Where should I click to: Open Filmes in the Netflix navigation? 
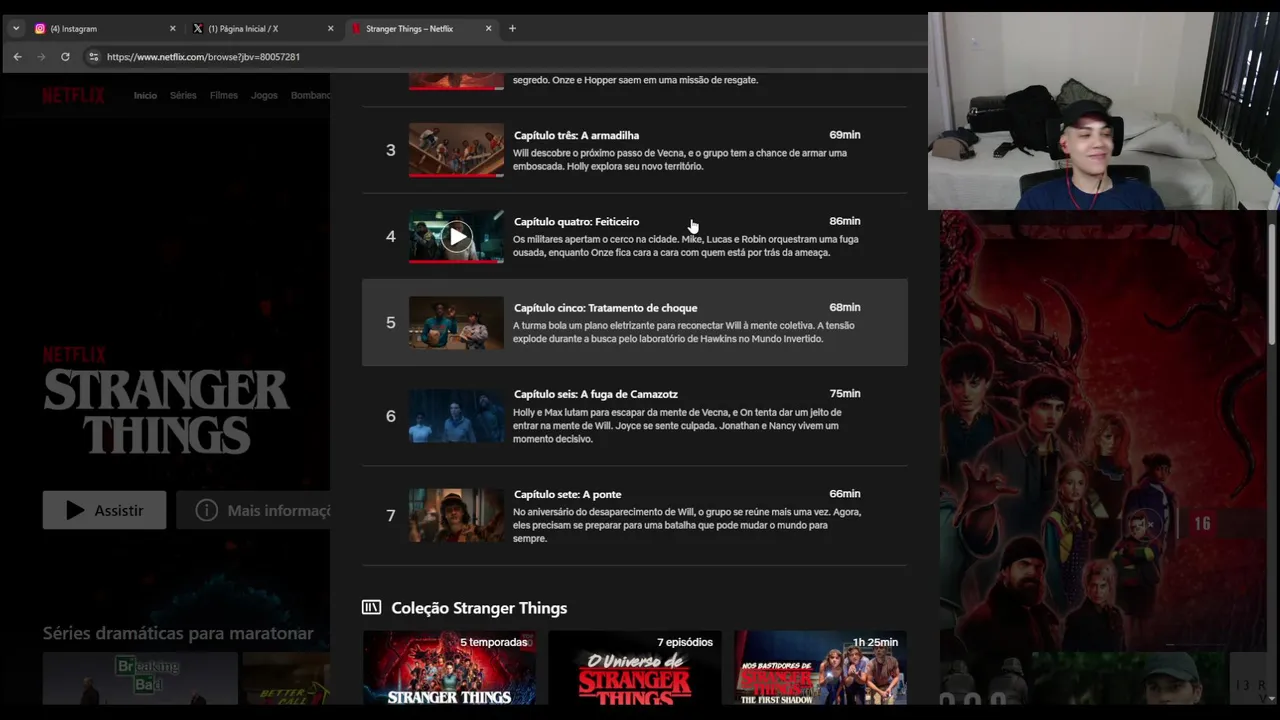(x=224, y=95)
